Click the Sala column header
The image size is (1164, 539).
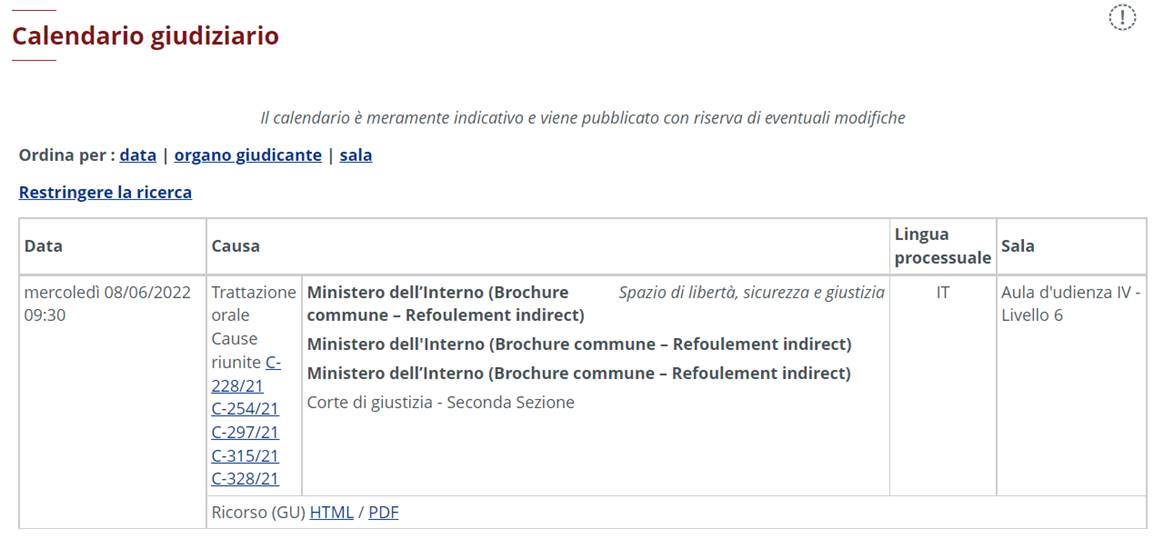[x=1018, y=246]
